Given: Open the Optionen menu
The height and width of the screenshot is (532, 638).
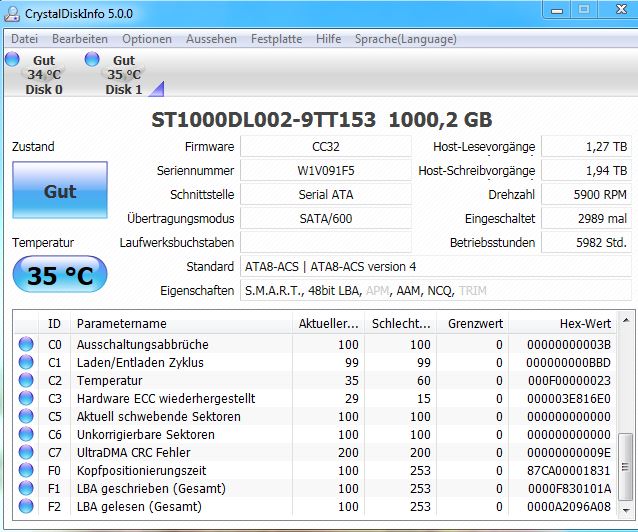Looking at the screenshot, I should pyautogui.click(x=147, y=39).
